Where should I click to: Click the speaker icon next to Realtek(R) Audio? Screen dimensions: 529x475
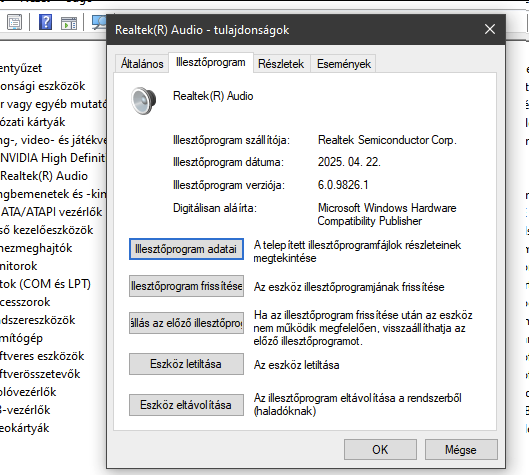(x=144, y=101)
